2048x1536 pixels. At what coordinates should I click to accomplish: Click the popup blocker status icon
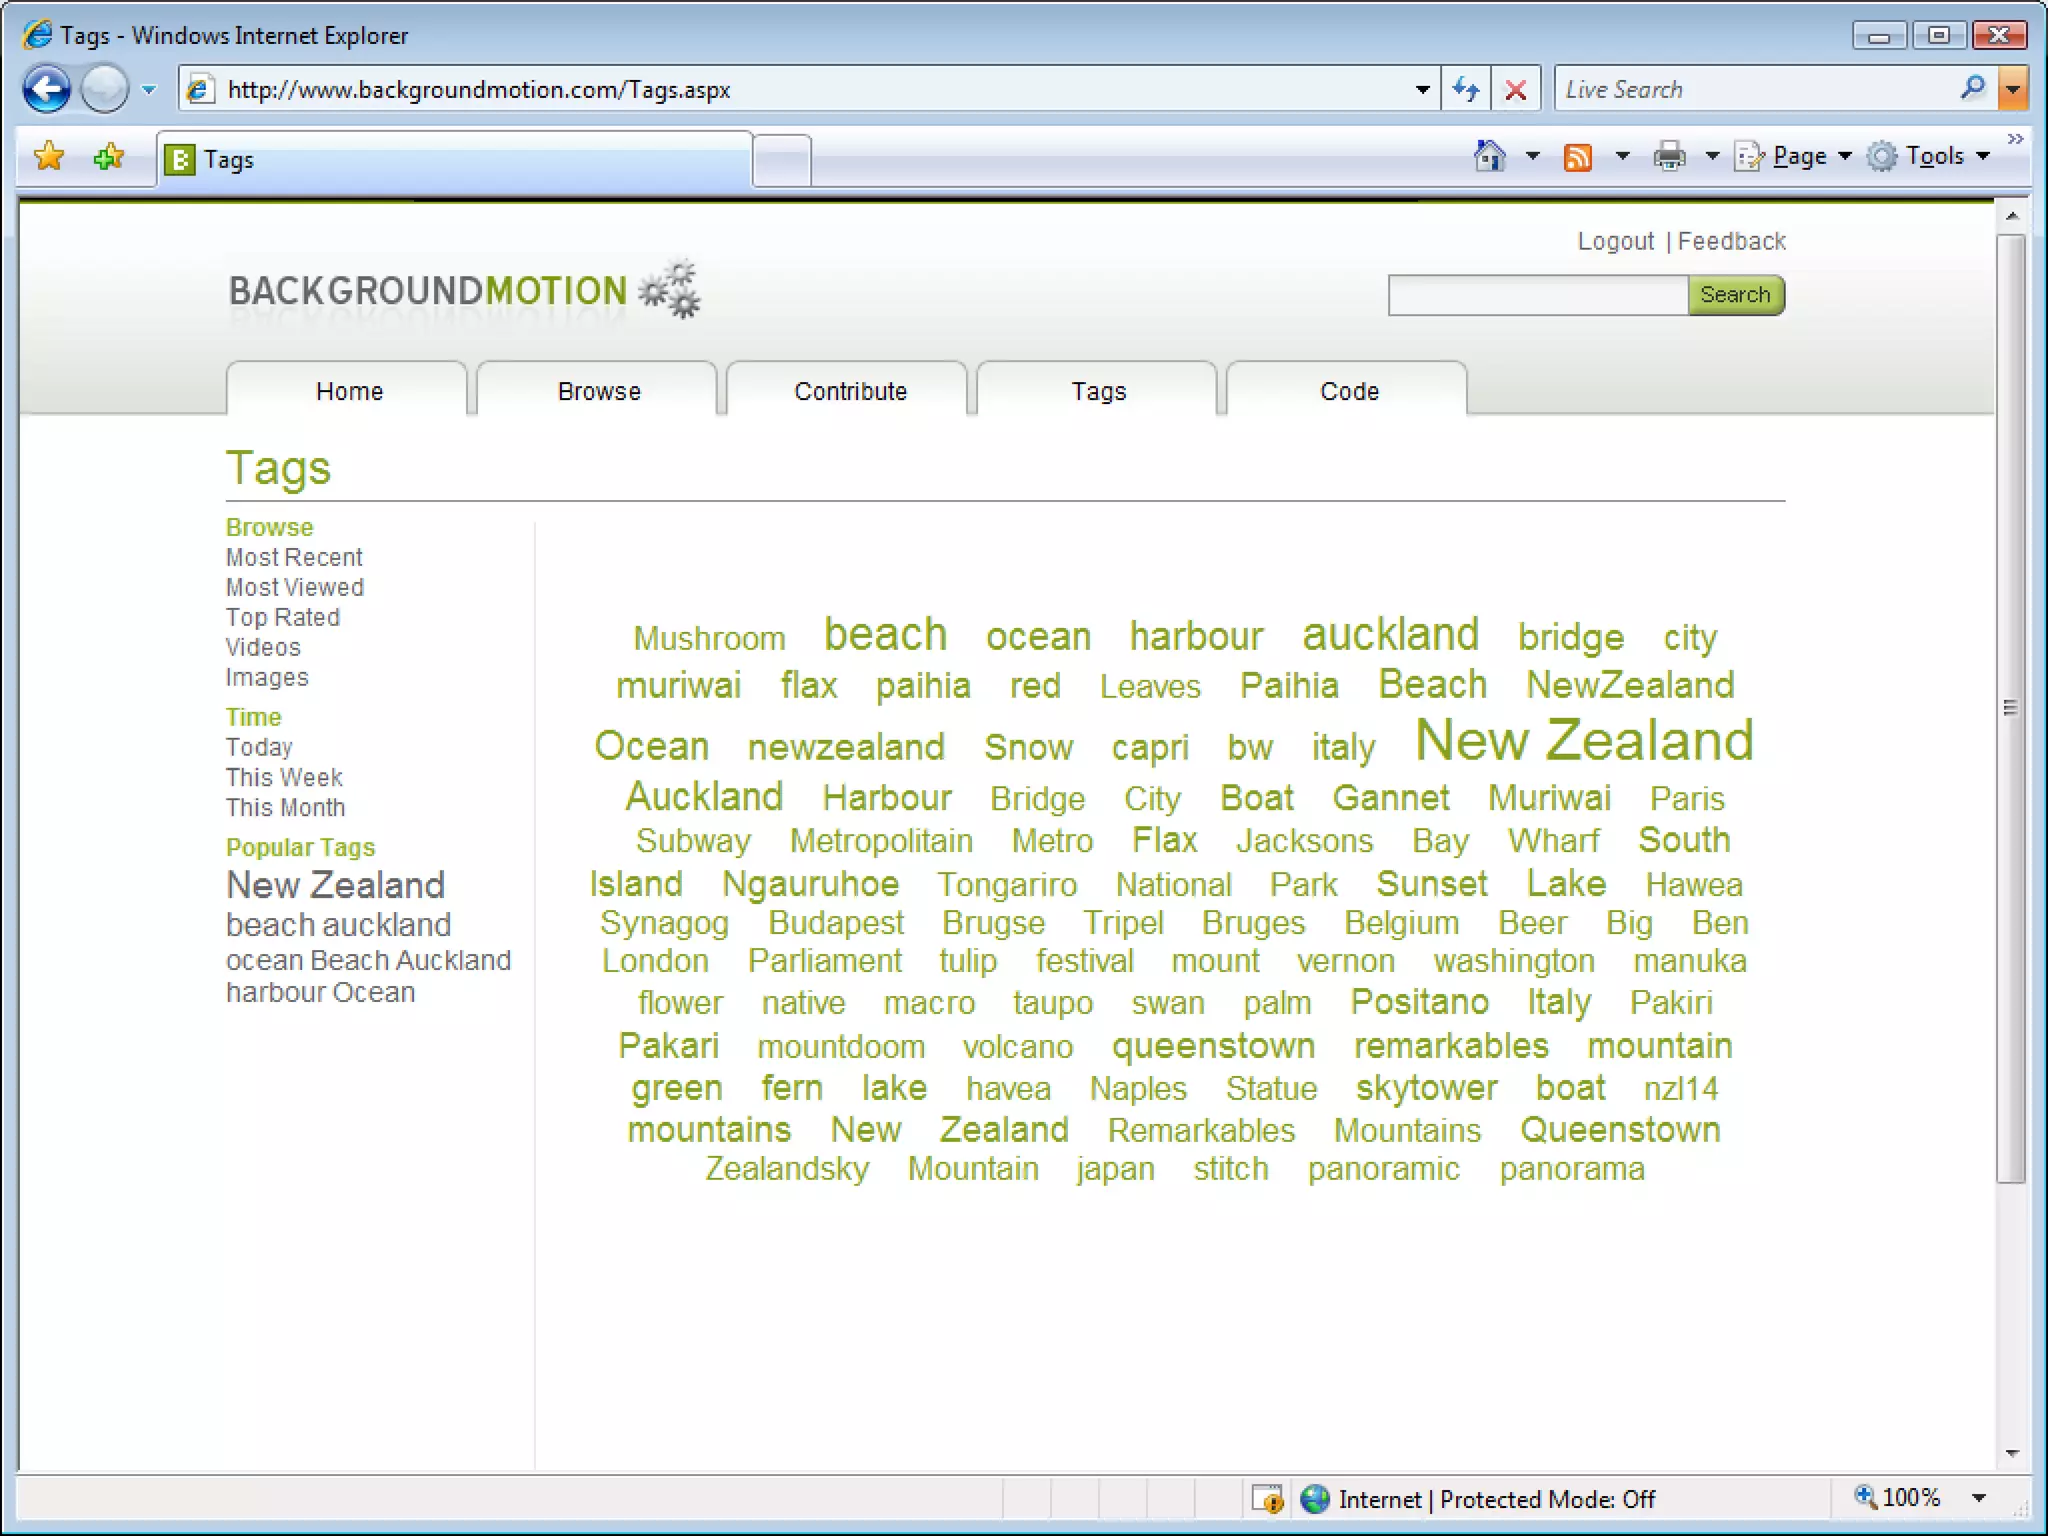tap(1268, 1499)
